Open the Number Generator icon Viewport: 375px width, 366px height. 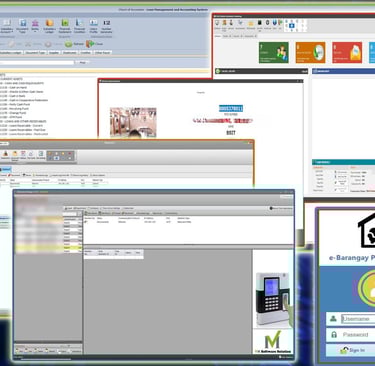coord(106,26)
